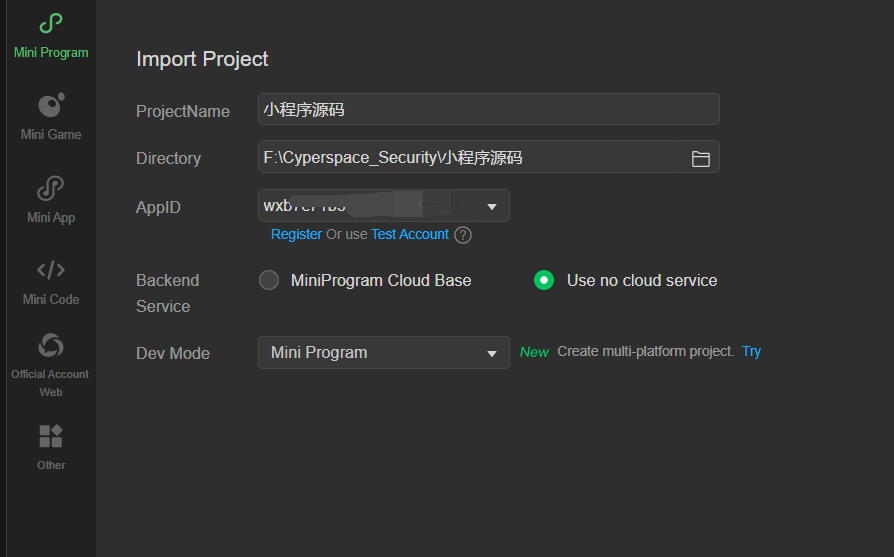Click the Register link
Image resolution: width=894 pixels, height=557 pixels.
pos(296,234)
